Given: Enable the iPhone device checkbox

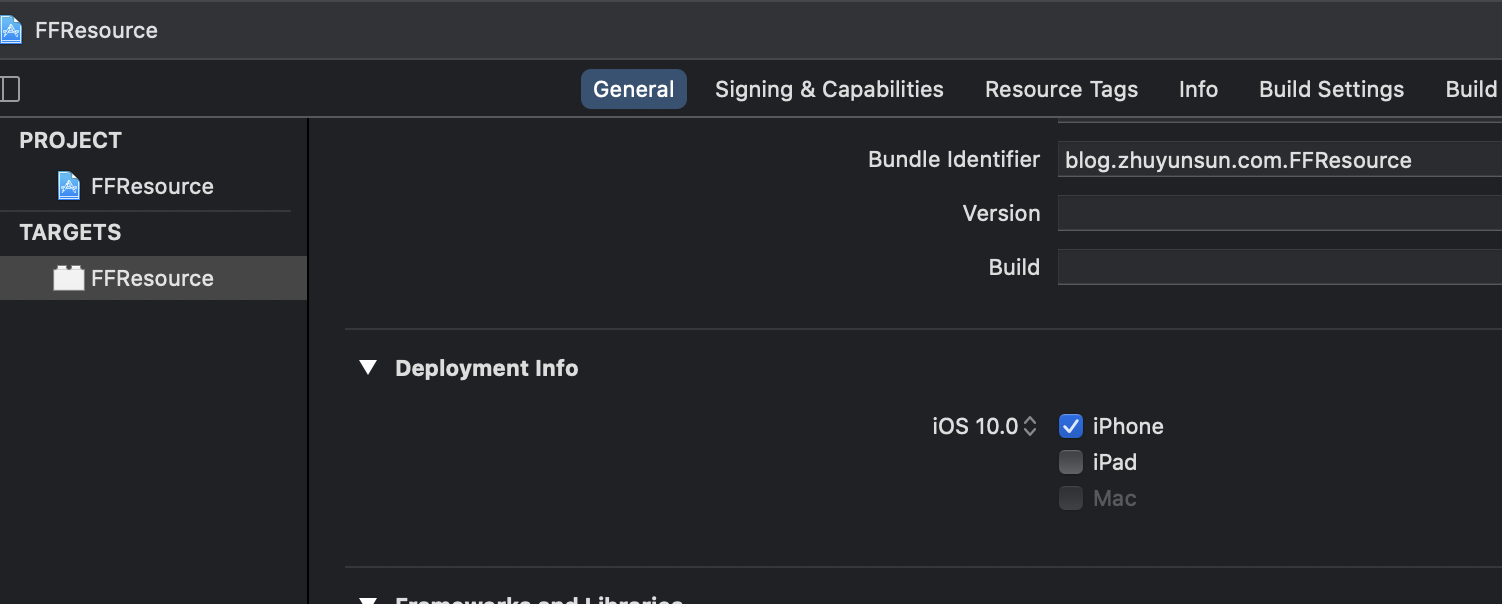Looking at the screenshot, I should [1071, 426].
